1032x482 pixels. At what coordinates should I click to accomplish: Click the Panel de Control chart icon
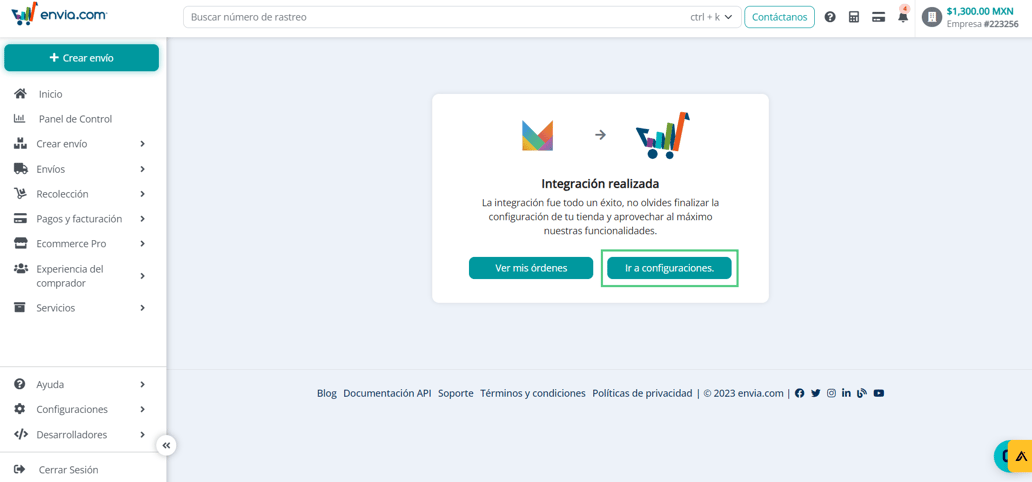click(20, 119)
